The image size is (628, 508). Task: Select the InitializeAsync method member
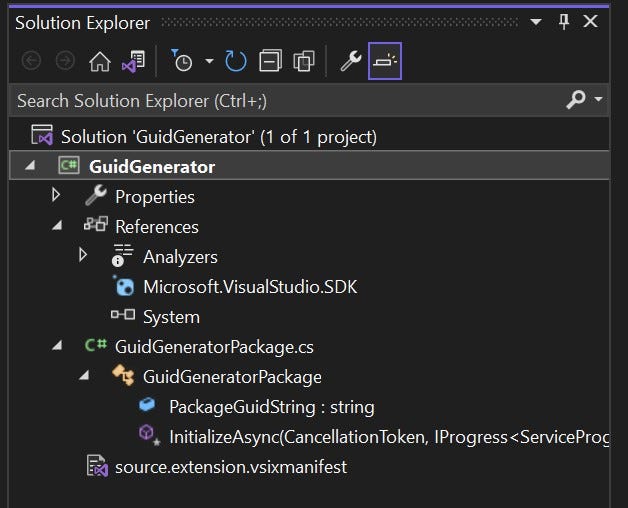389,437
